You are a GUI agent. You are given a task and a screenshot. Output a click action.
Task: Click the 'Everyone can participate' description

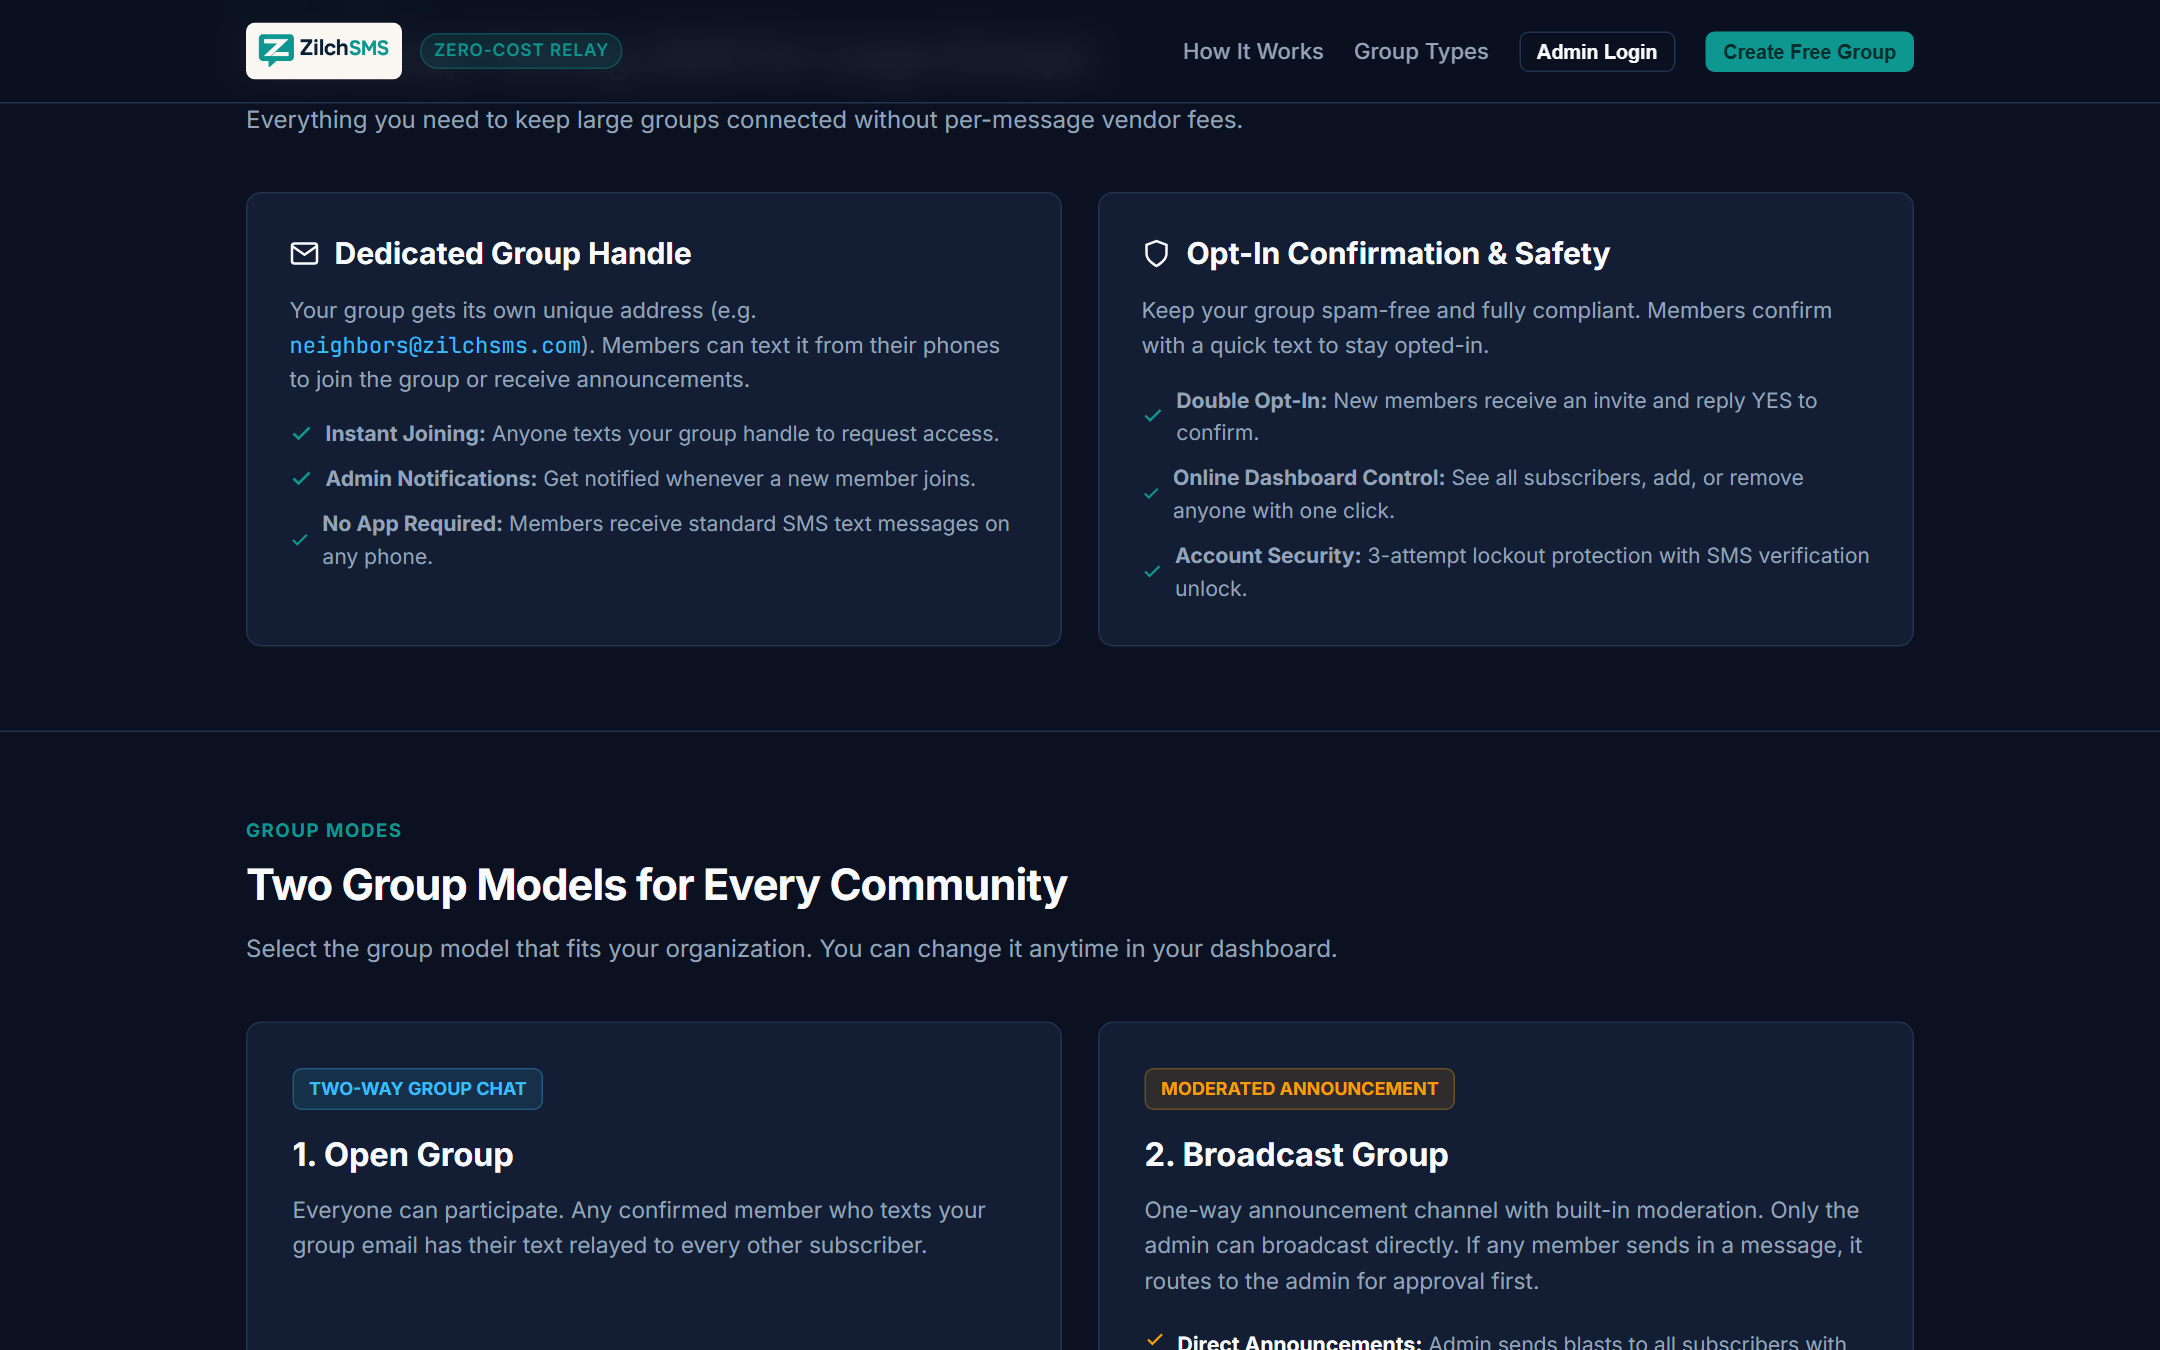pos(638,1228)
